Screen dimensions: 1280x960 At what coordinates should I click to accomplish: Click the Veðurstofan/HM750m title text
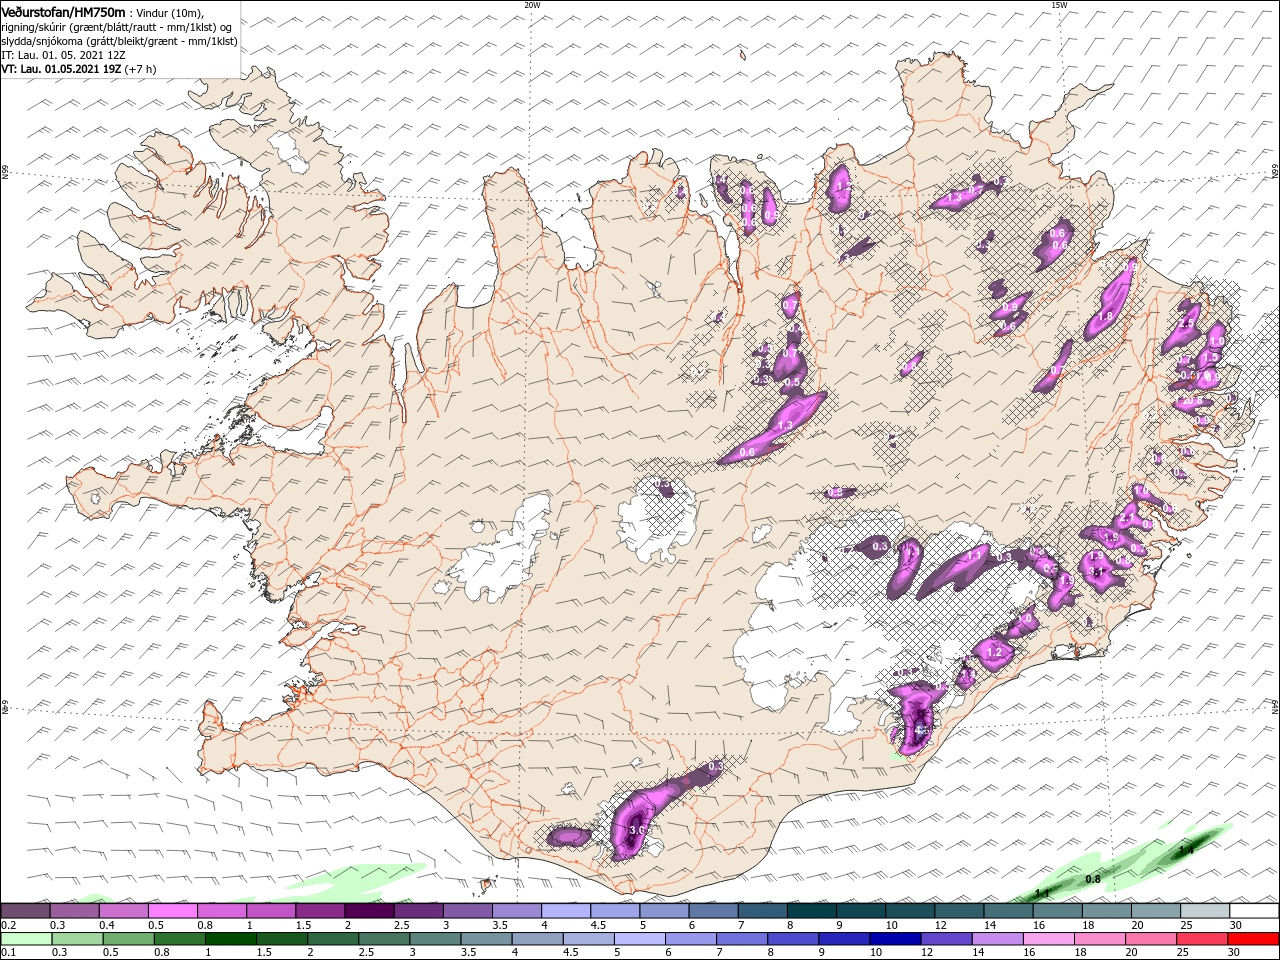64,11
